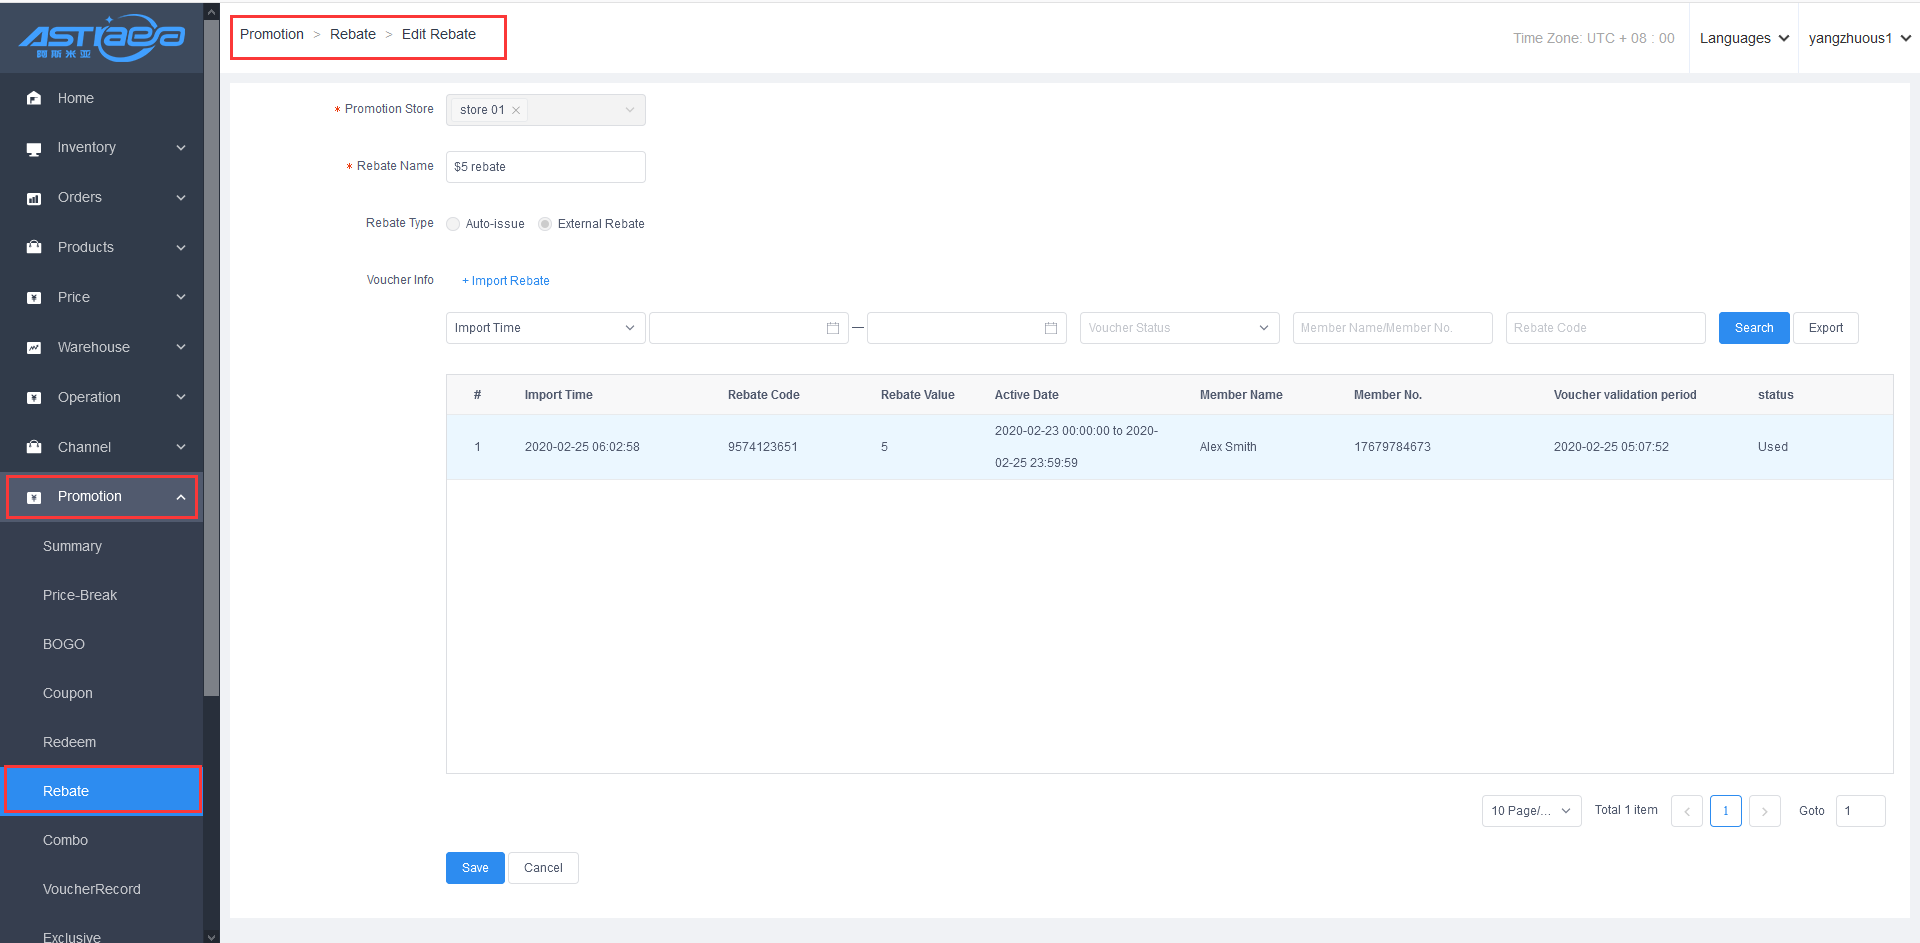Remove store 01 tag with x icon

(x=516, y=110)
